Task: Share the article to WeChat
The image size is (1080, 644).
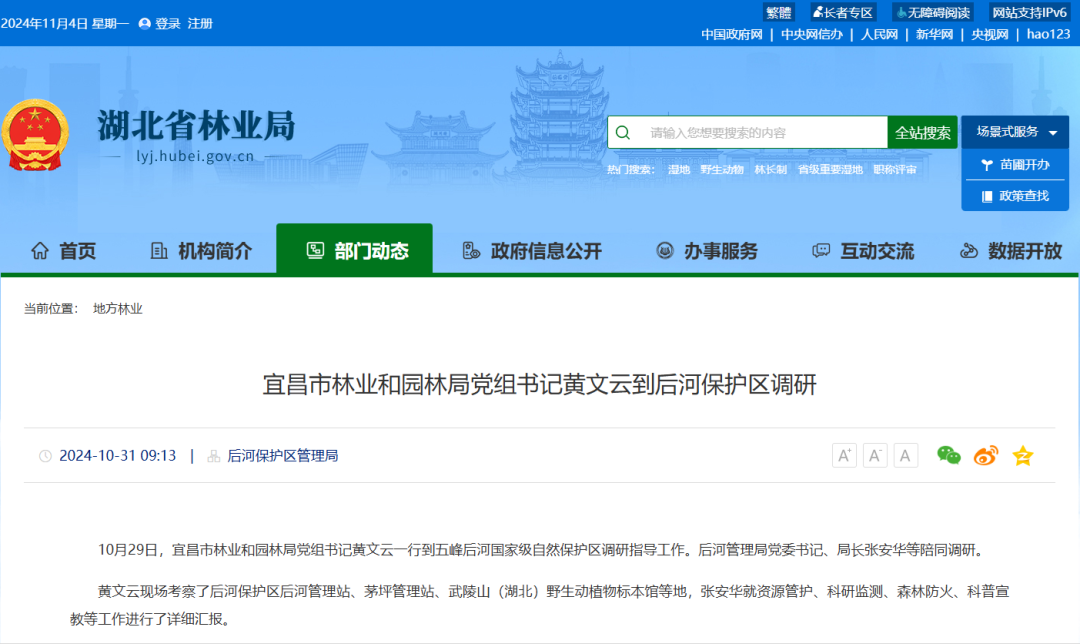Action: pyautogui.click(x=947, y=455)
